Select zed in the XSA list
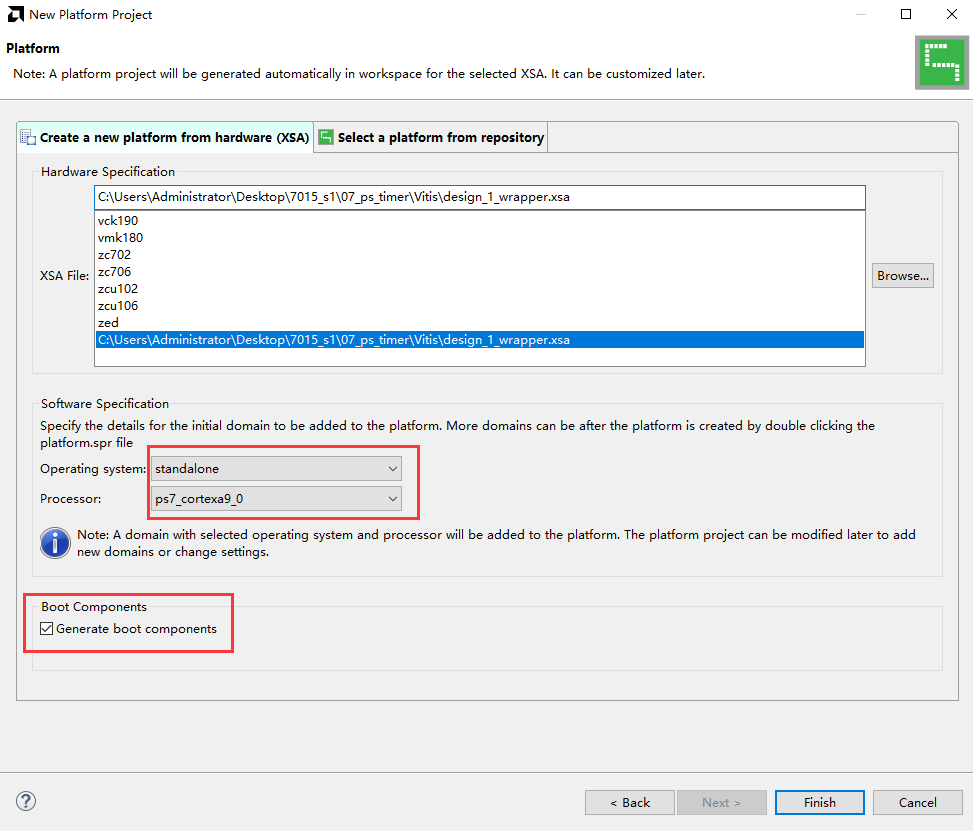 click(480, 323)
